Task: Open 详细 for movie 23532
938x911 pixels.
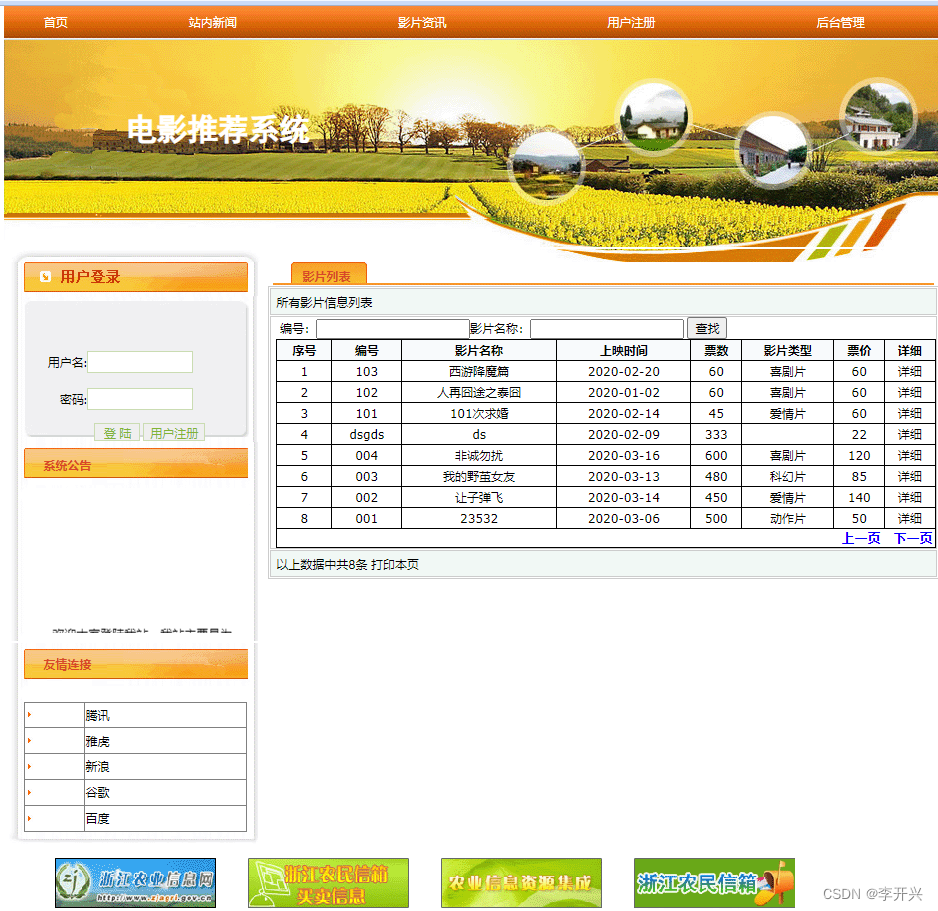Action: [x=909, y=518]
